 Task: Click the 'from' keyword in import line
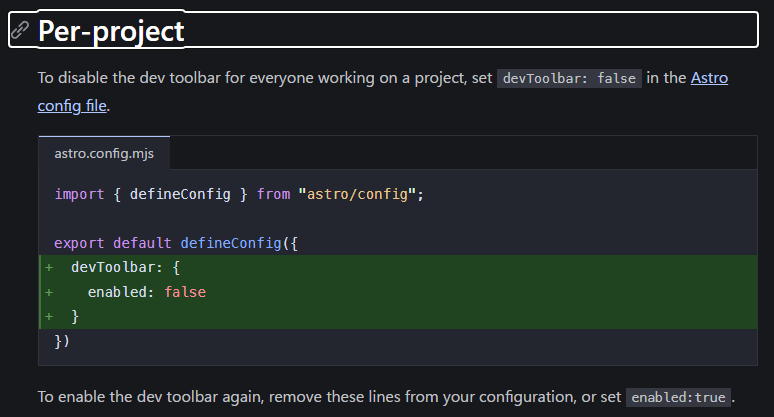click(273, 194)
